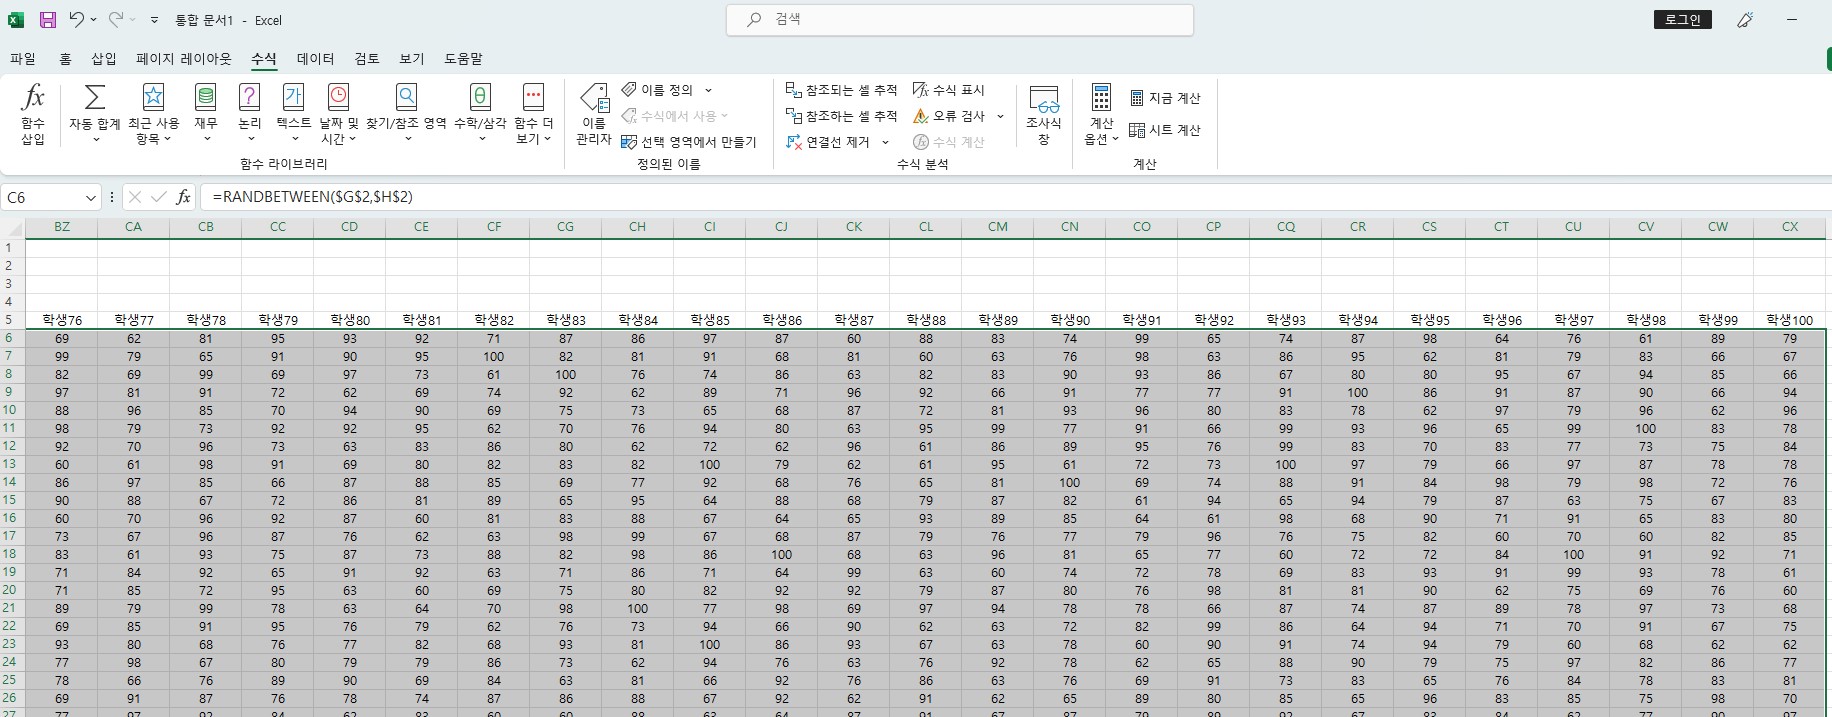Screen dimensions: 1832x717
Task: Click Error Checking (오류 검사) button
Action: (949, 116)
